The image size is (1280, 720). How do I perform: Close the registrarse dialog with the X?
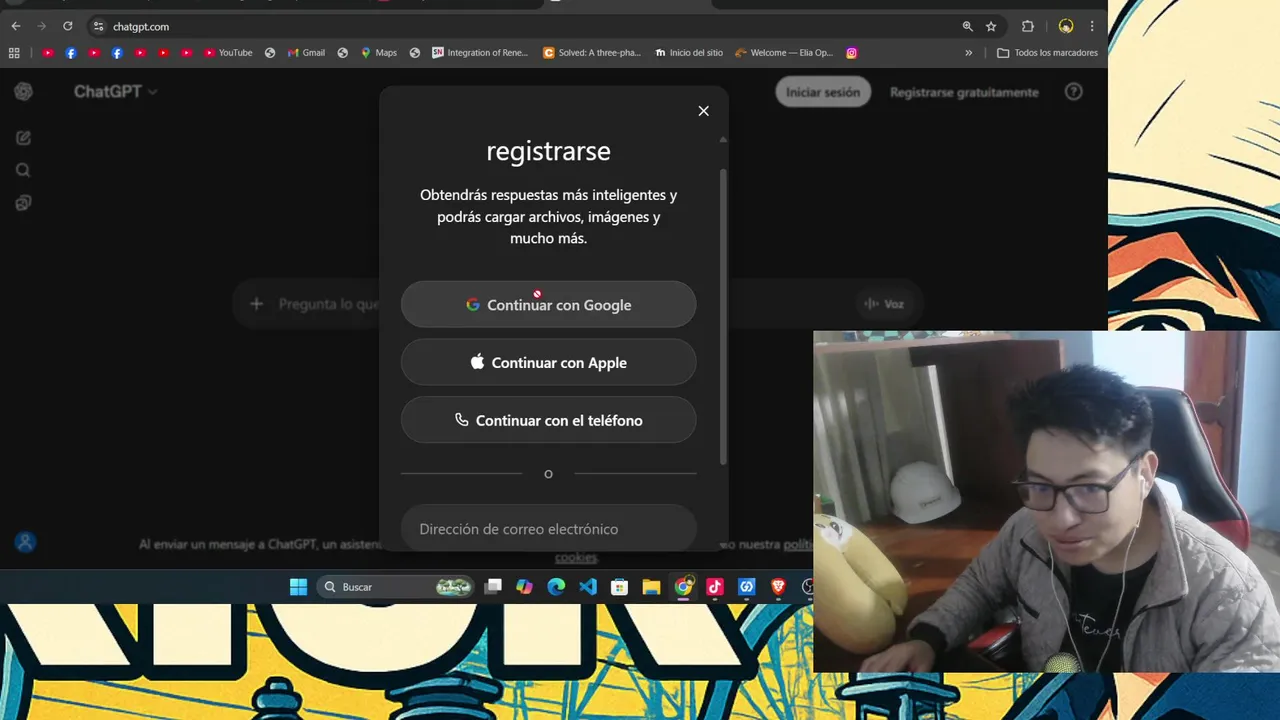point(703,111)
